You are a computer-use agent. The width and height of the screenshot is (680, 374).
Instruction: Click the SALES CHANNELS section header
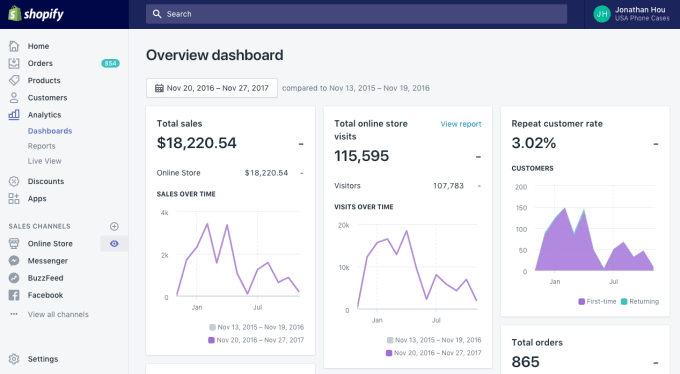(x=39, y=226)
